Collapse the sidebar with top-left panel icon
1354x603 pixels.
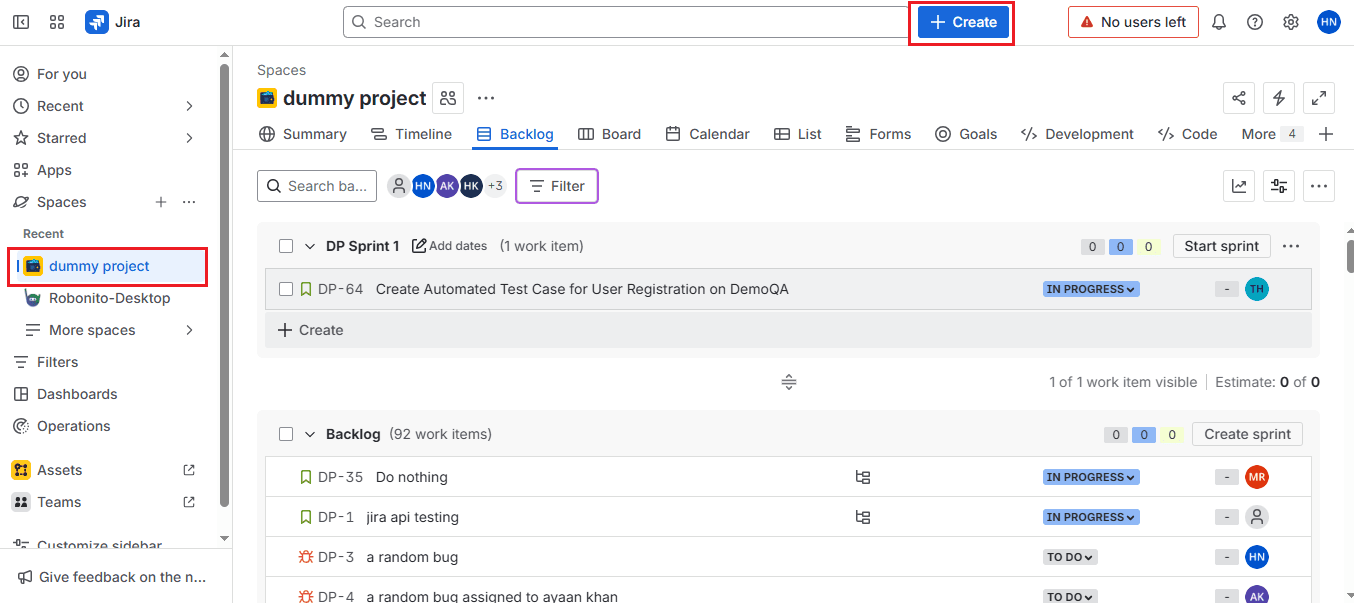[x=21, y=22]
